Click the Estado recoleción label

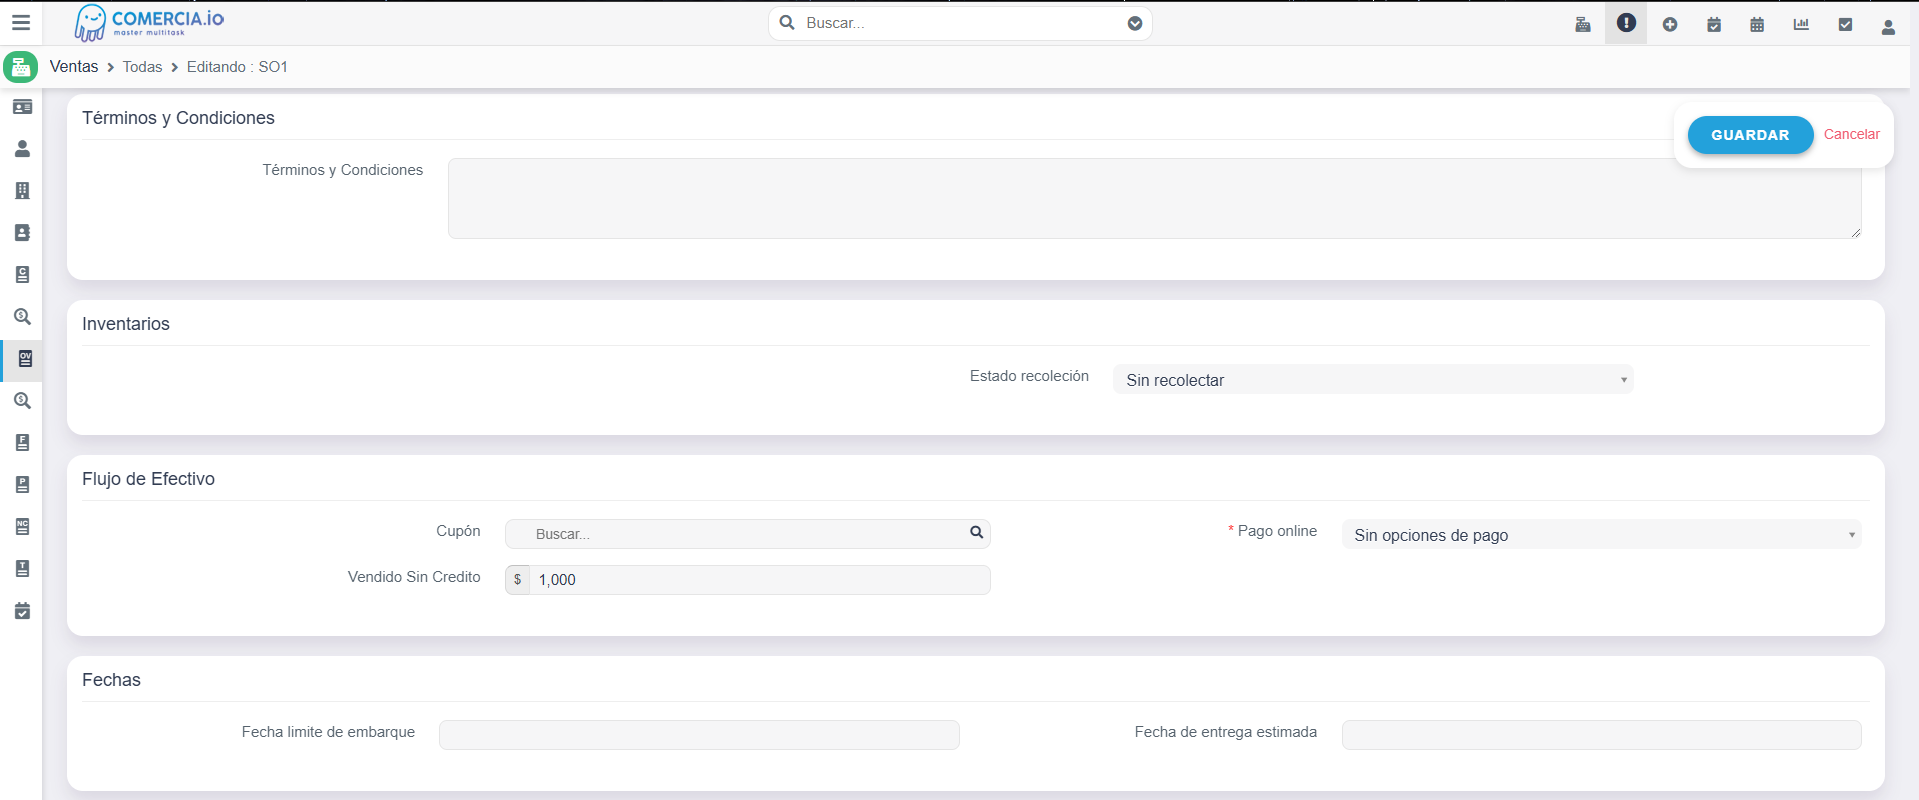pos(1029,376)
